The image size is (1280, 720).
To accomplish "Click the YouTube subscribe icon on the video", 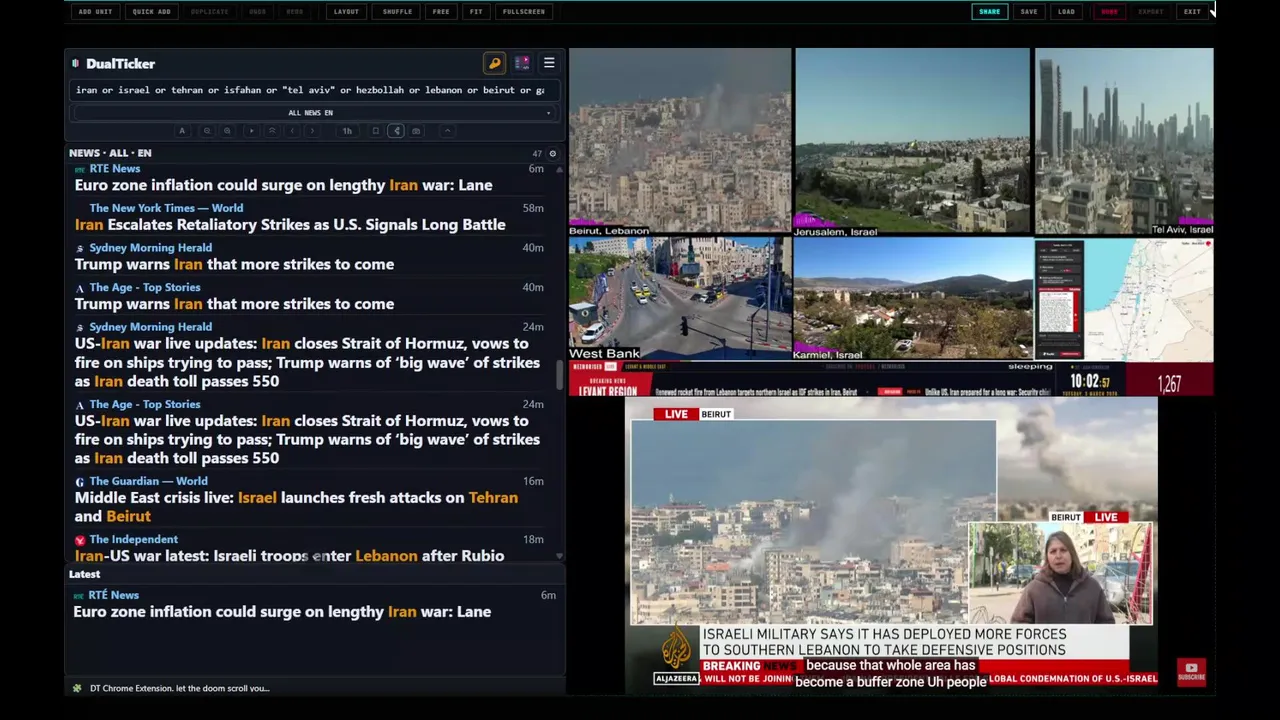I will [1191, 671].
